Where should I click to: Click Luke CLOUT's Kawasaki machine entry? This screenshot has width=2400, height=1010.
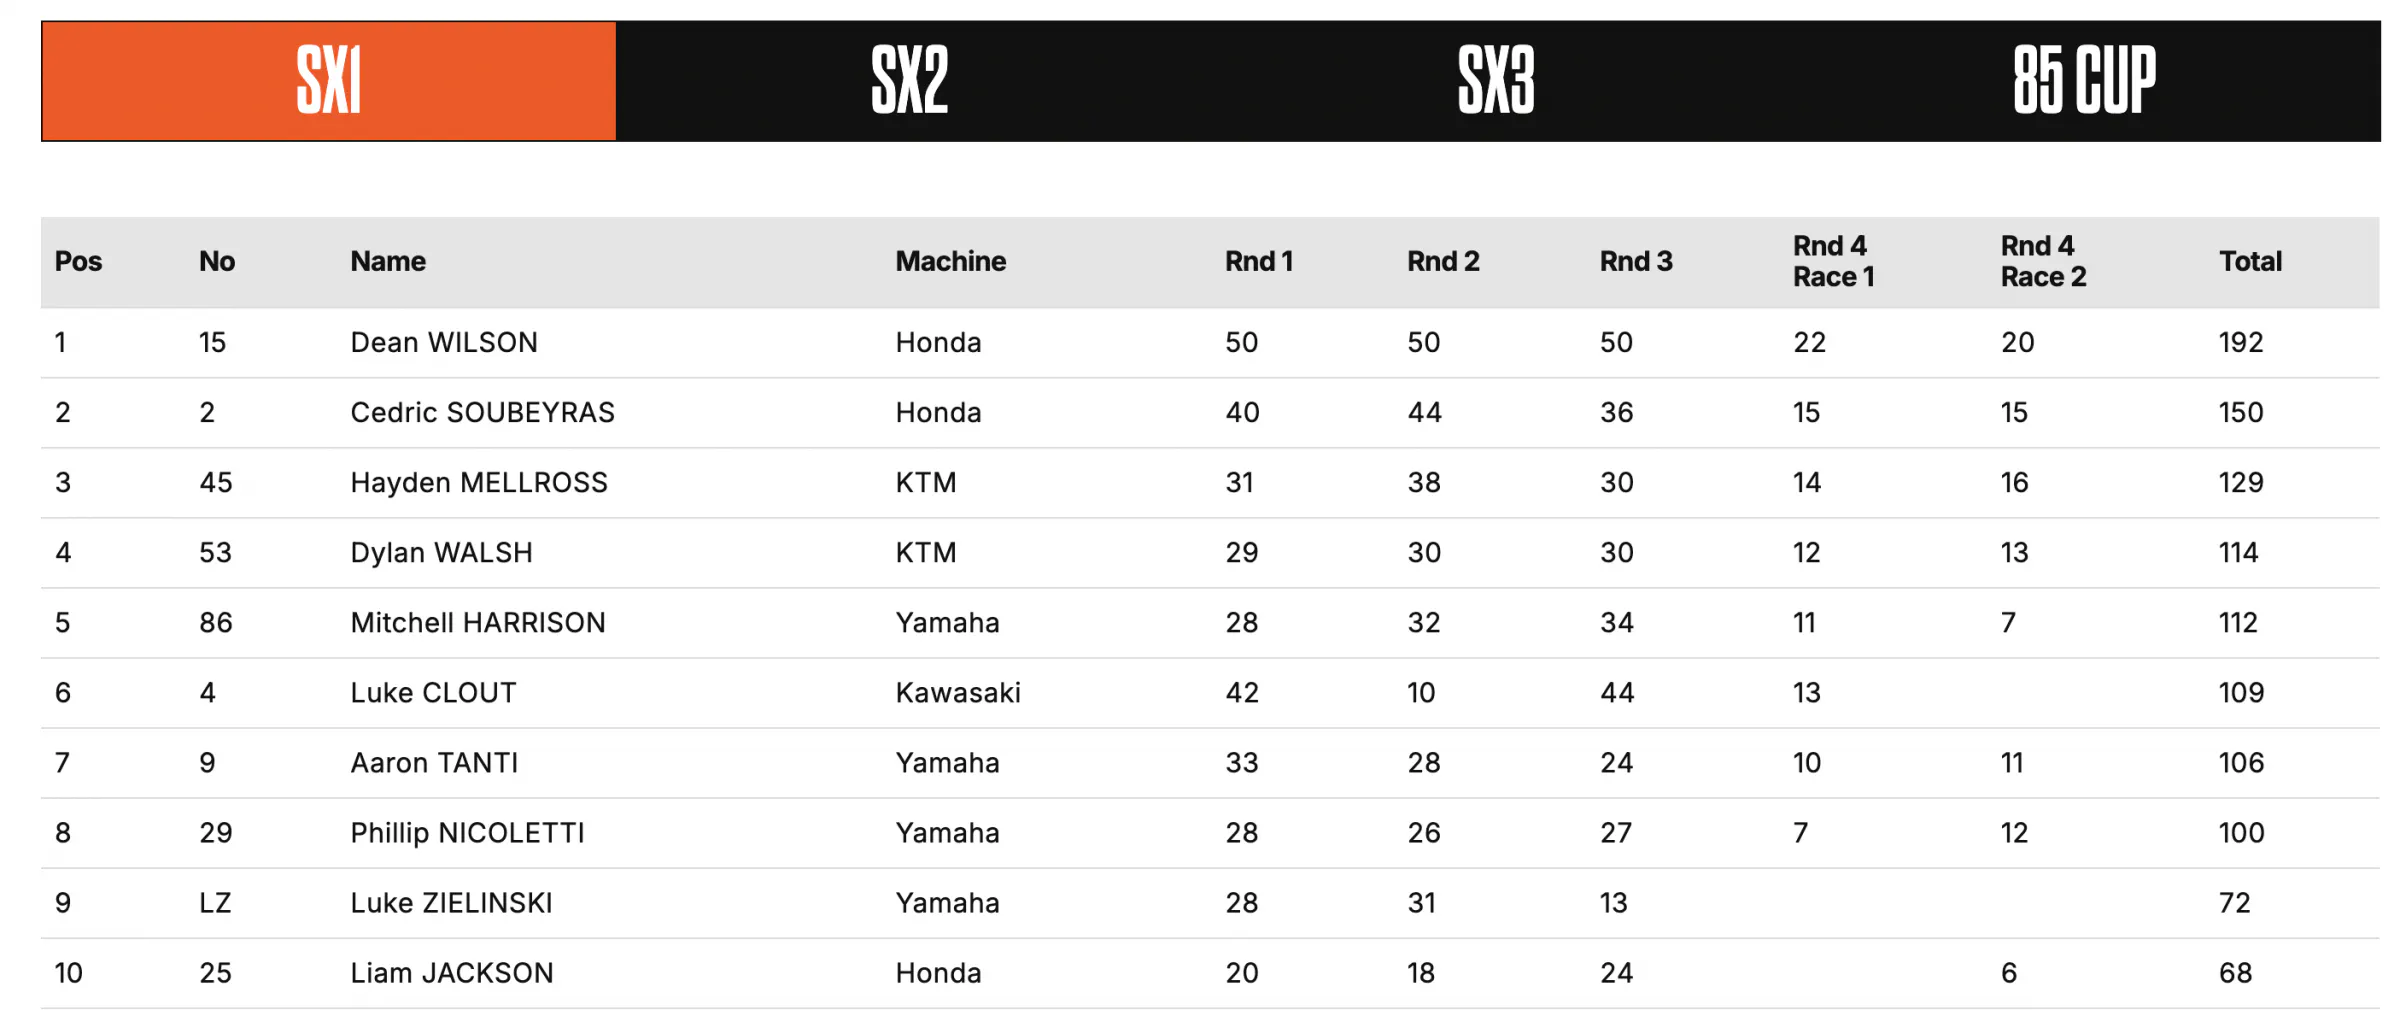pyautogui.click(x=958, y=692)
